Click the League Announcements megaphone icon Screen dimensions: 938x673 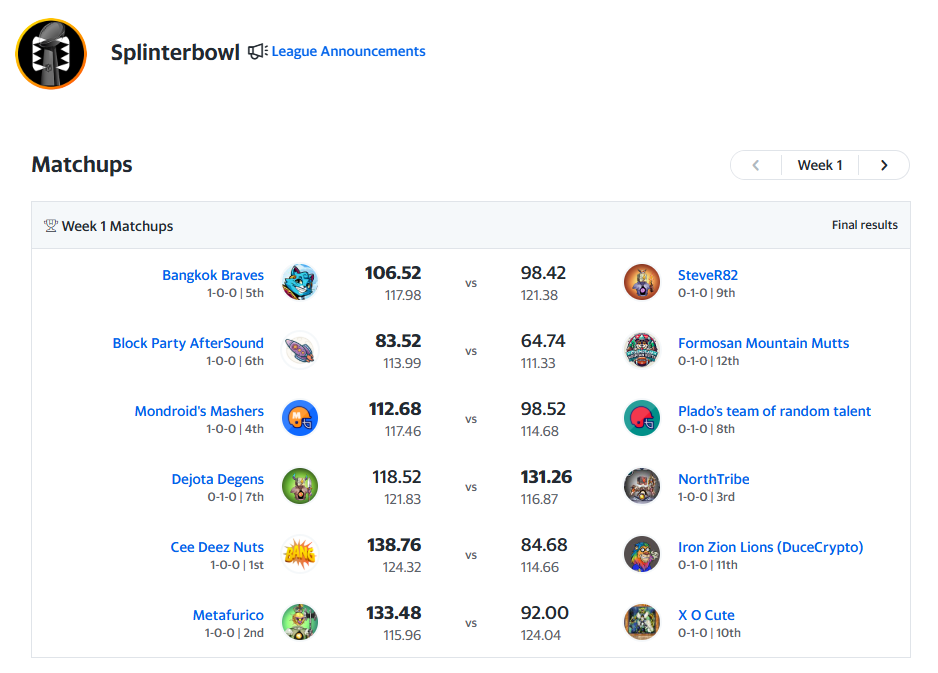click(x=258, y=51)
